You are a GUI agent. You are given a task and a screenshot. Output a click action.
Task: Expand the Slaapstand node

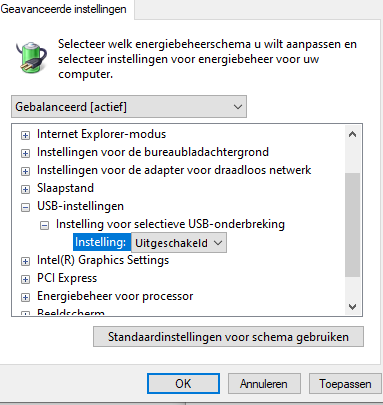[25, 189]
